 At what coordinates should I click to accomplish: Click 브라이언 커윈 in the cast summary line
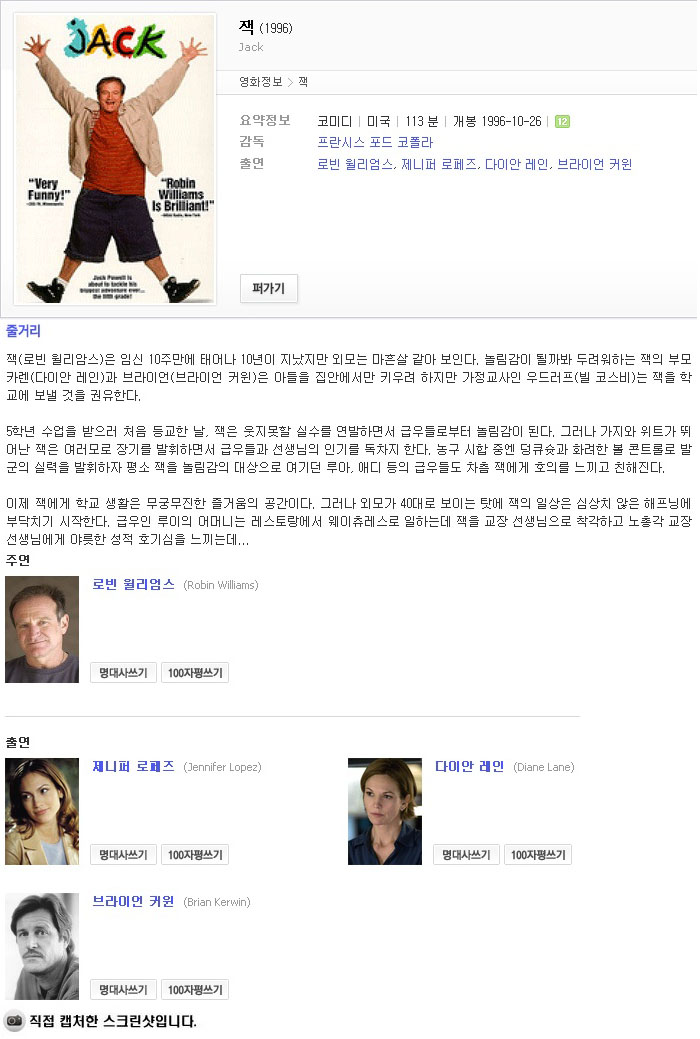tap(595, 164)
